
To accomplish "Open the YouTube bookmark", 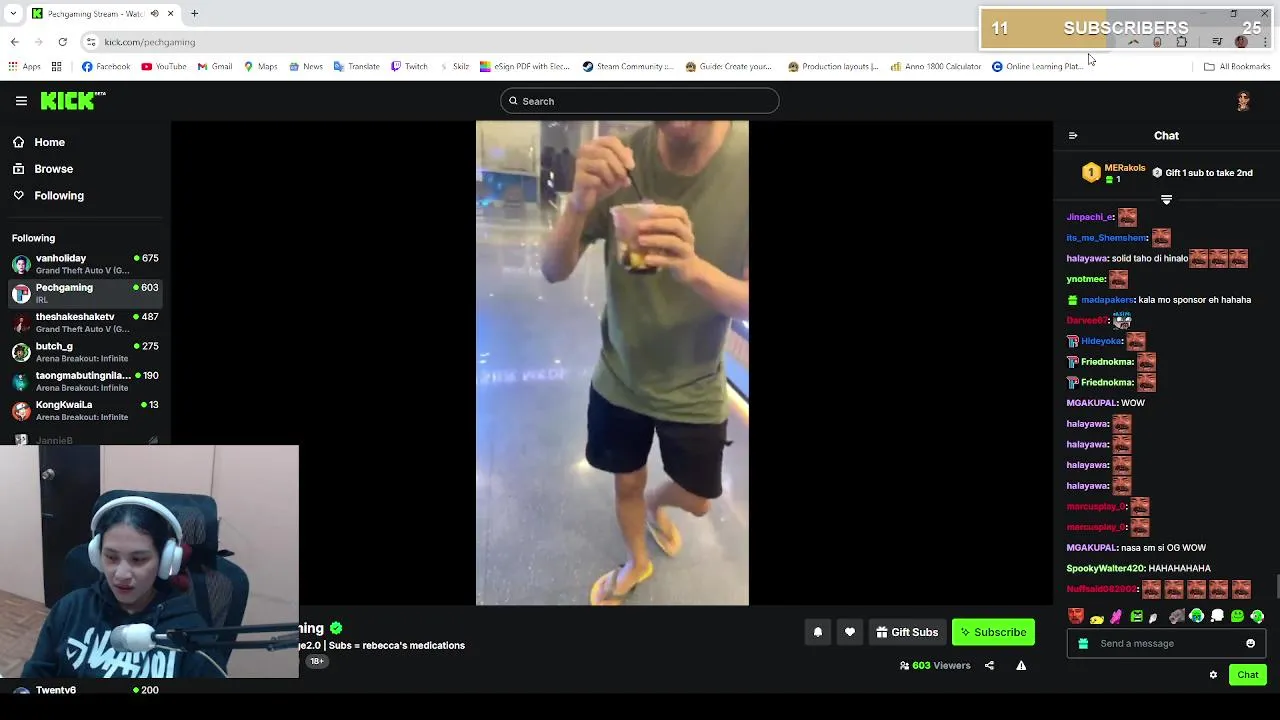I will [164, 67].
